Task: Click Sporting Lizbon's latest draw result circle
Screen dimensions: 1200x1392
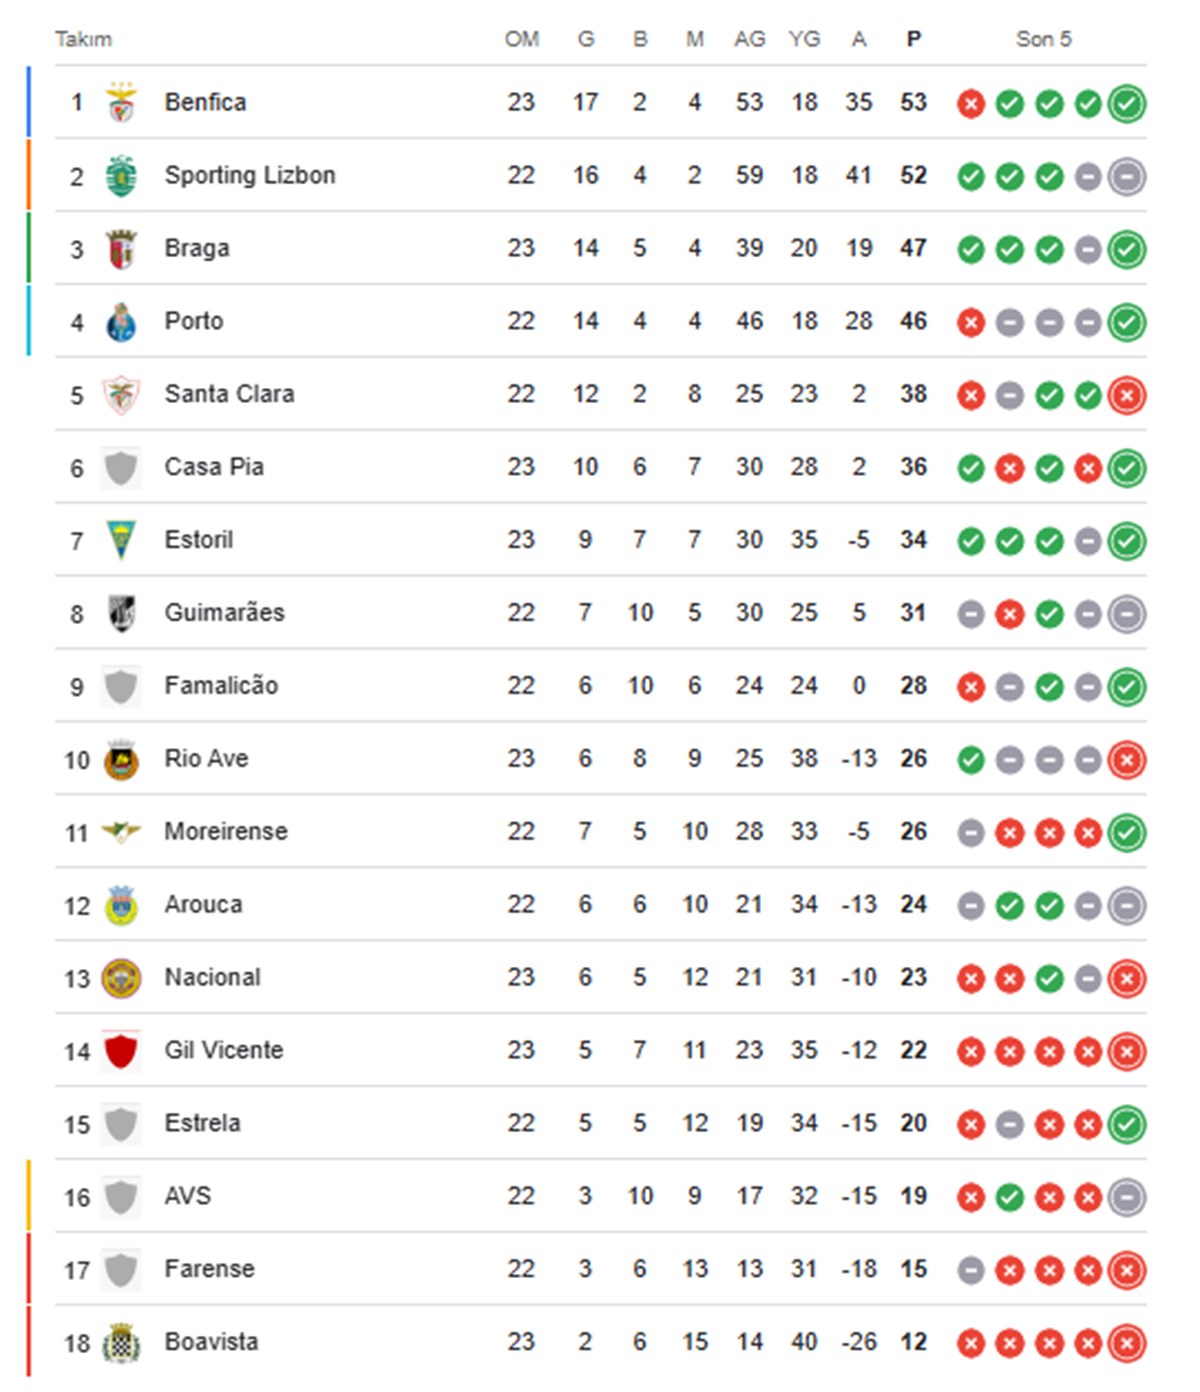Action: pyautogui.click(x=1127, y=177)
